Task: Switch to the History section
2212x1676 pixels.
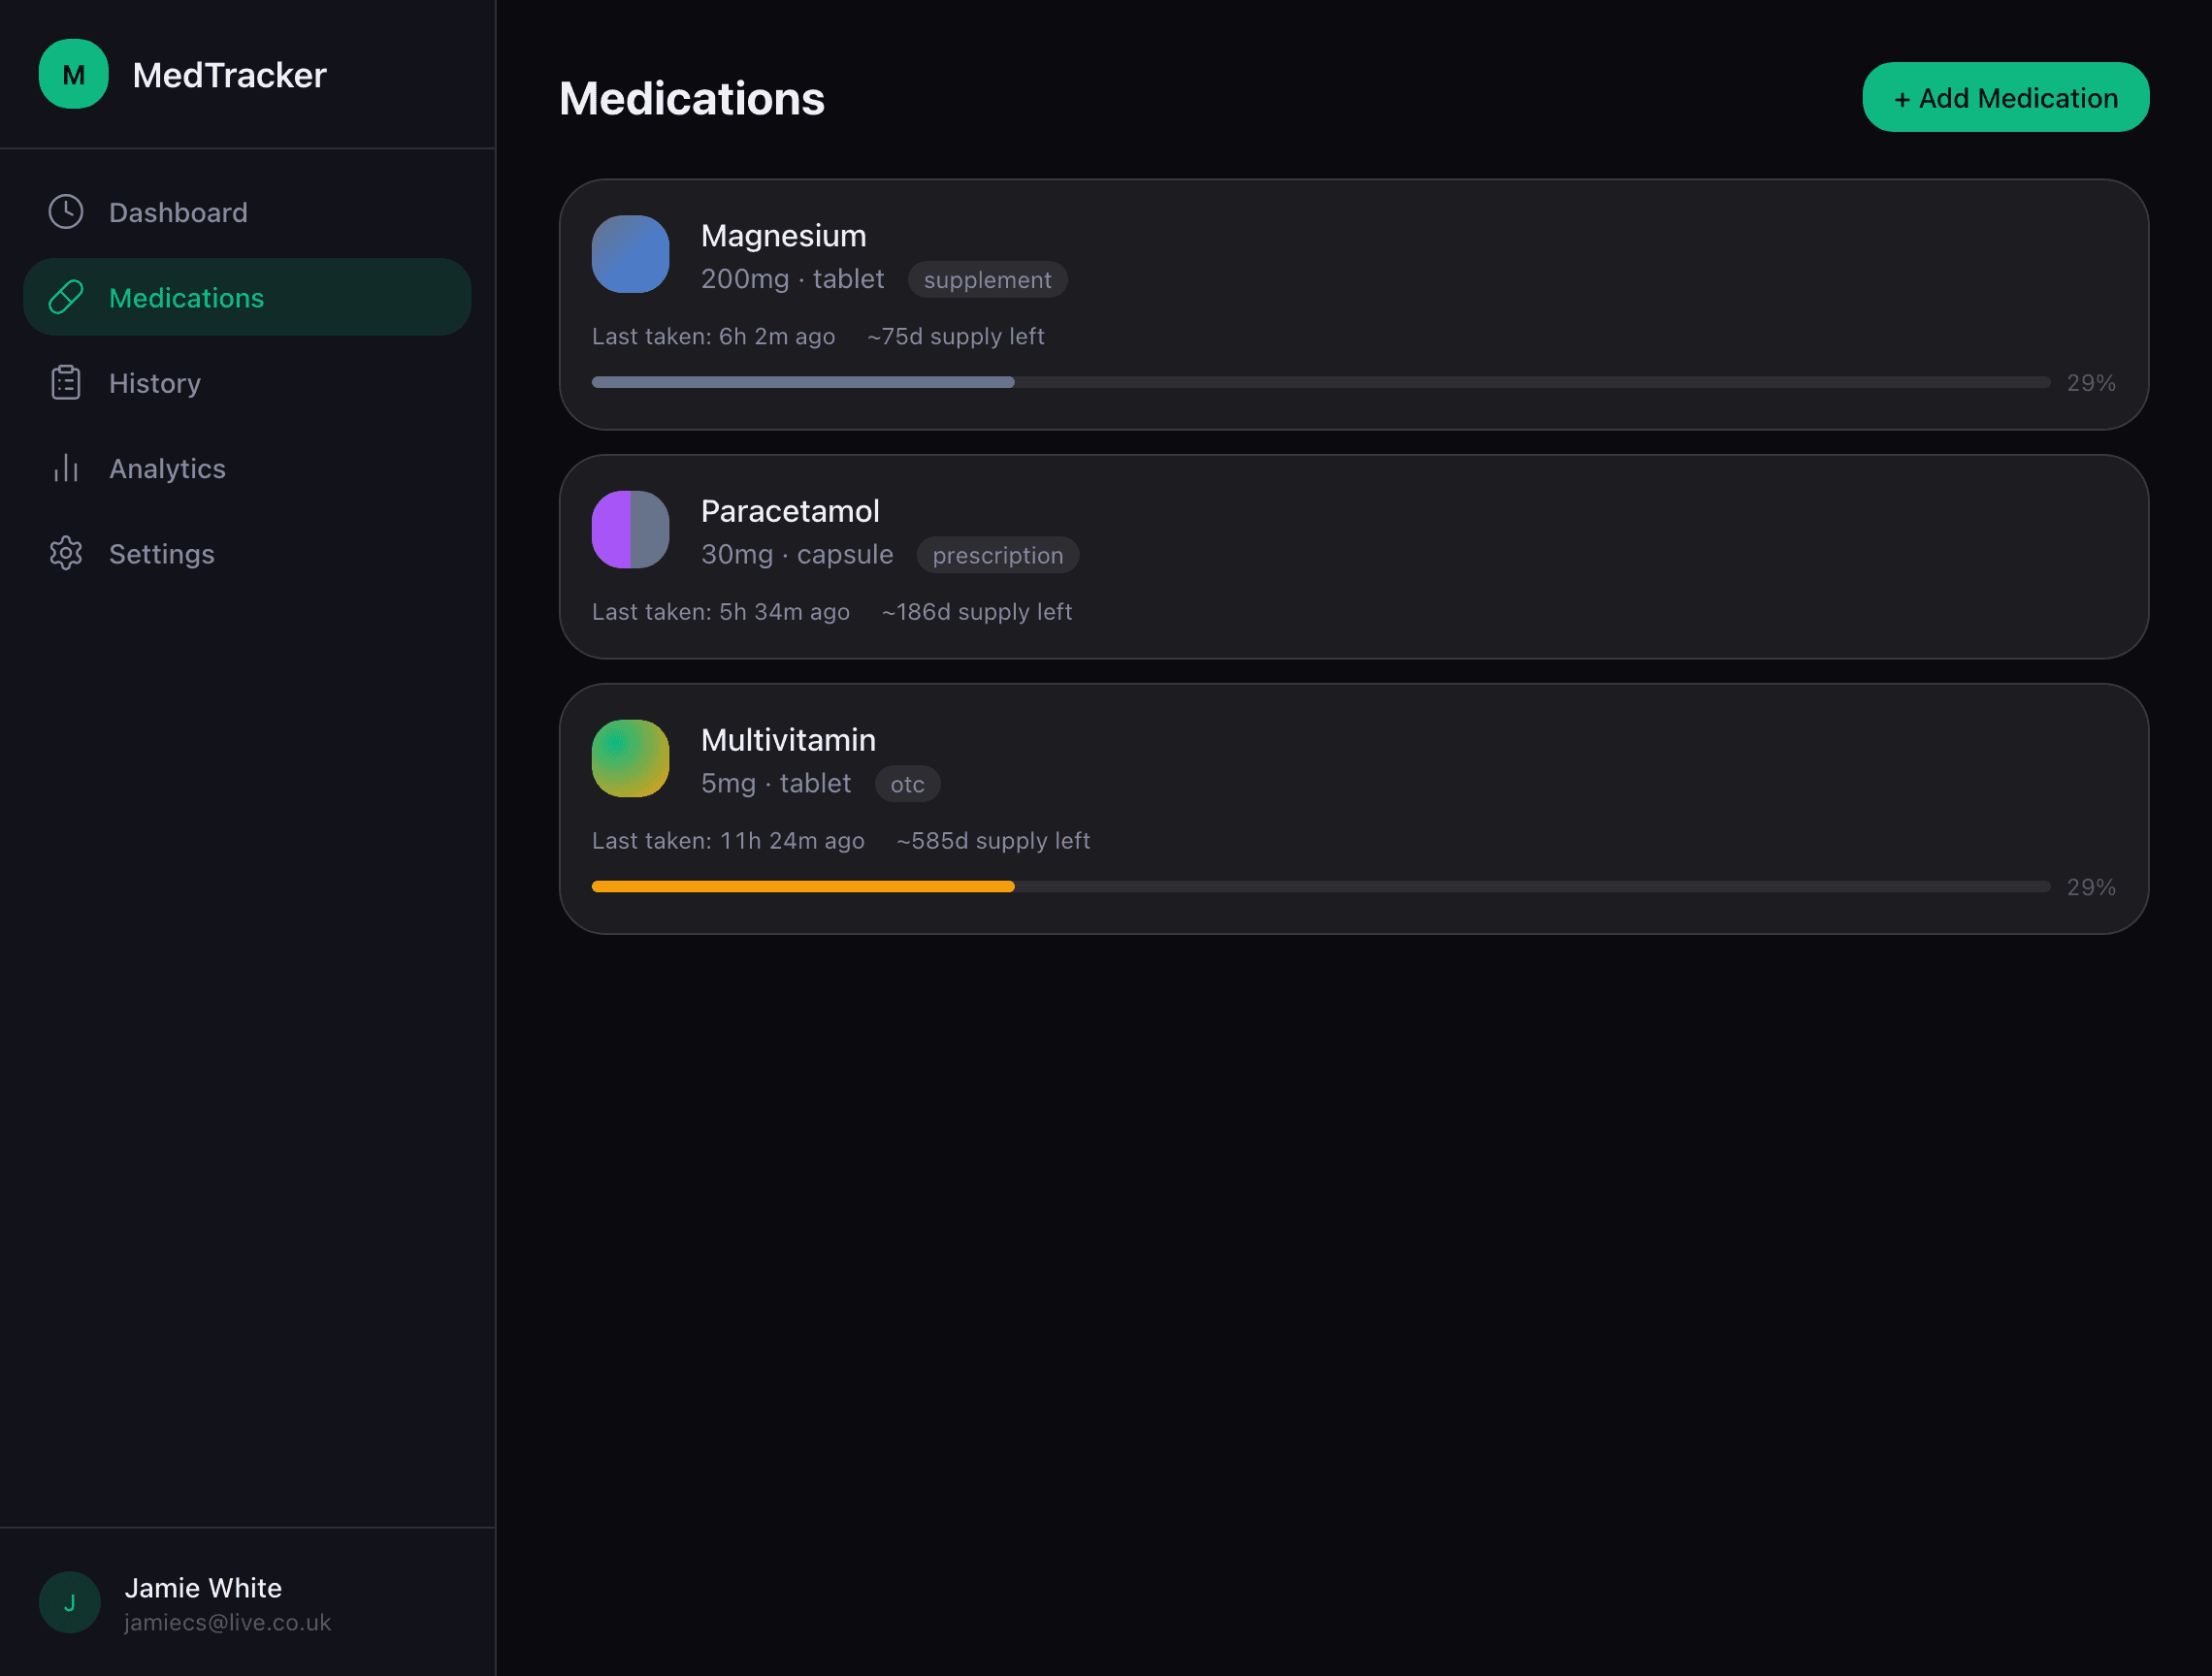Action: [155, 382]
